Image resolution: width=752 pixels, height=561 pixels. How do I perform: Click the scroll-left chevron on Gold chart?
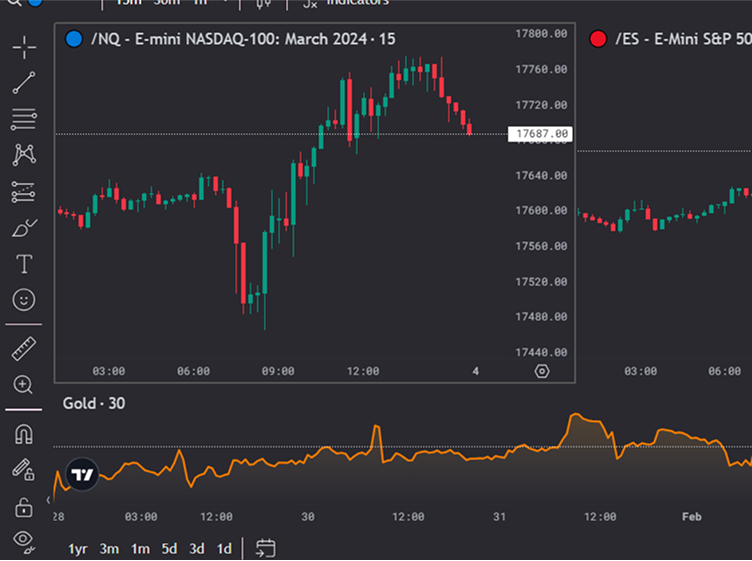[x=48, y=500]
